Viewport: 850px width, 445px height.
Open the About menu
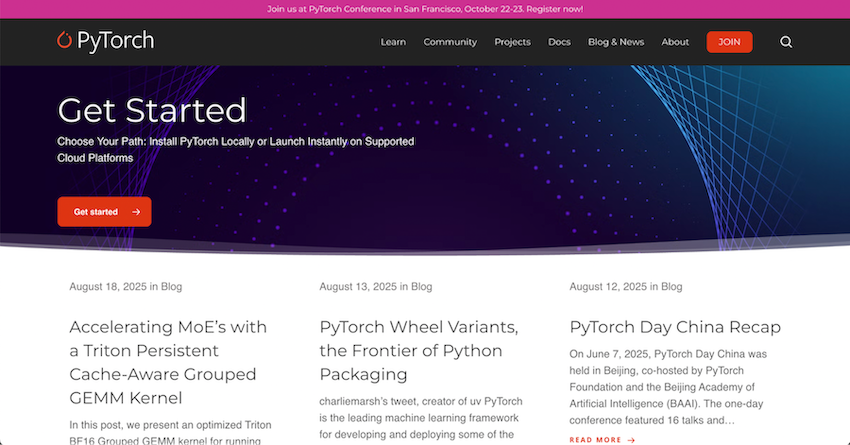pyautogui.click(x=675, y=42)
